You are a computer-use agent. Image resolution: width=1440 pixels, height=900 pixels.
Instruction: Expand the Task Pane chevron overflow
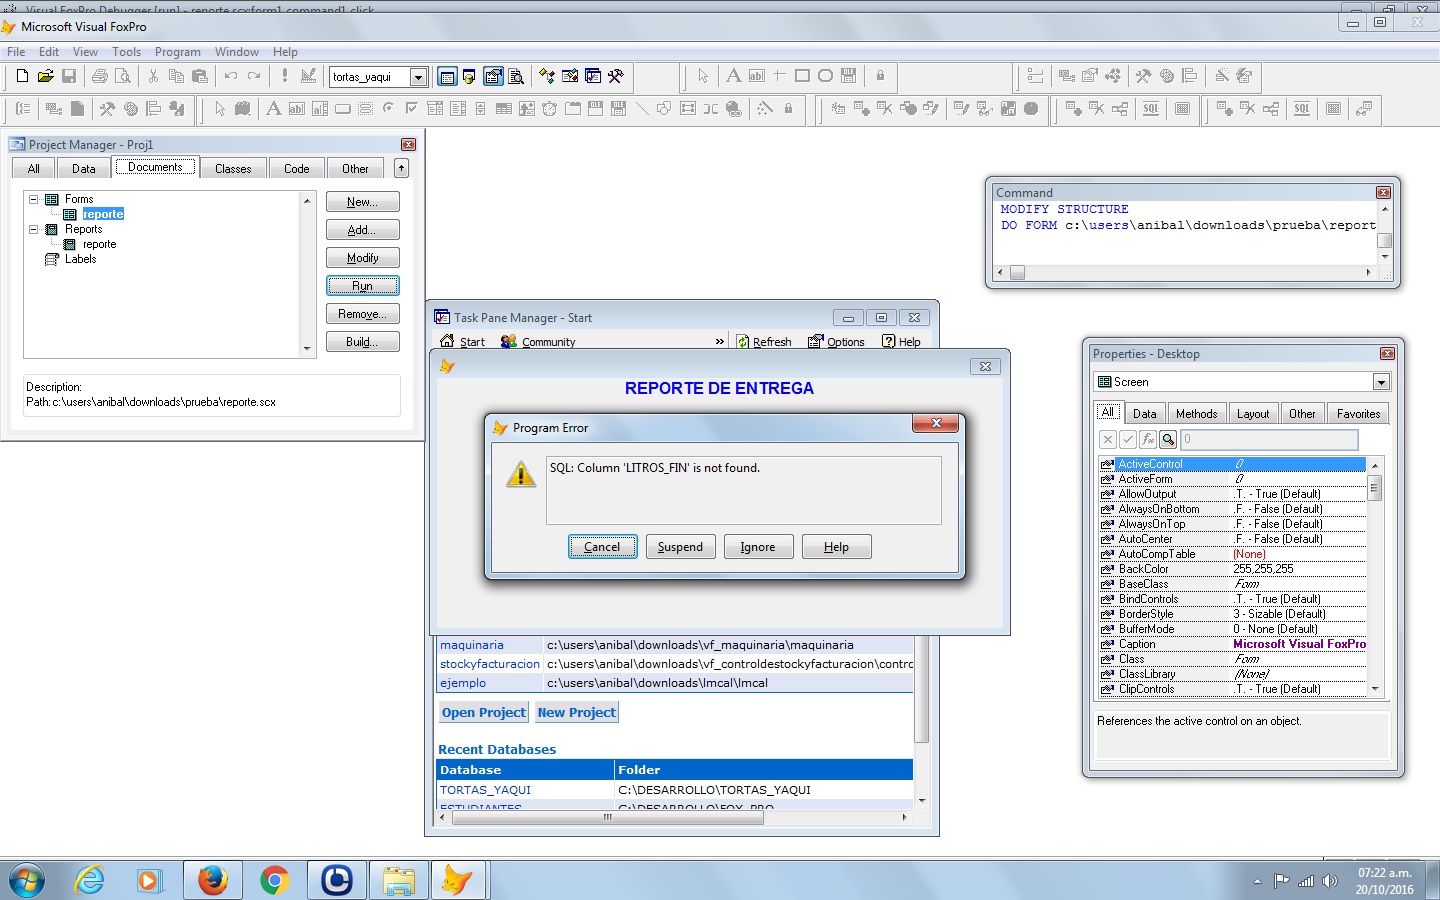(719, 342)
